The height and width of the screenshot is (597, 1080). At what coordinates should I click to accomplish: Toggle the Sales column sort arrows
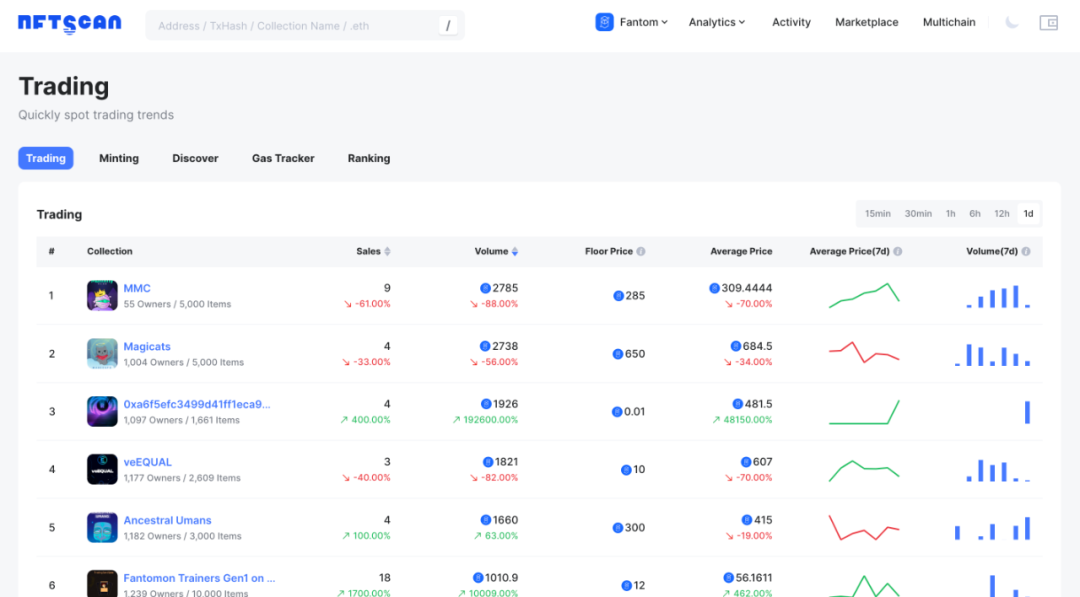pos(386,251)
